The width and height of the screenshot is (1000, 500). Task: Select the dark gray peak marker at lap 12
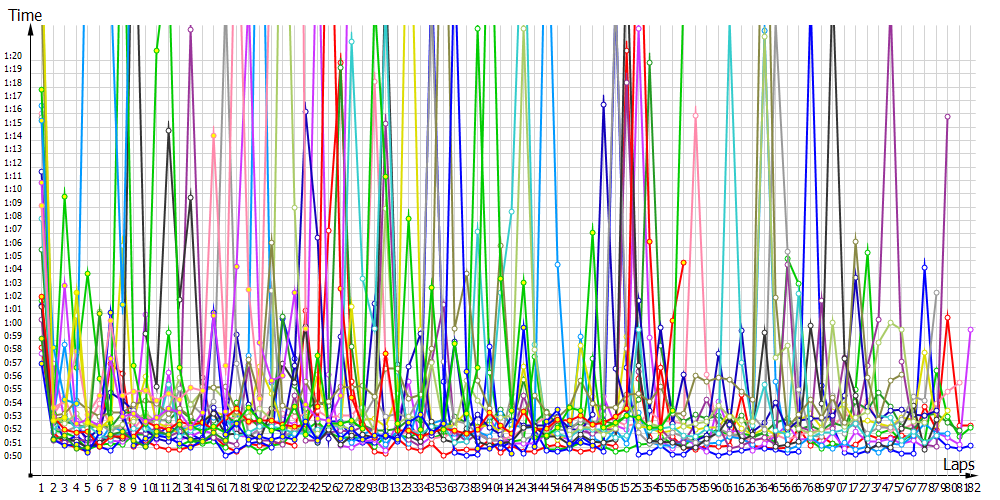168,129
